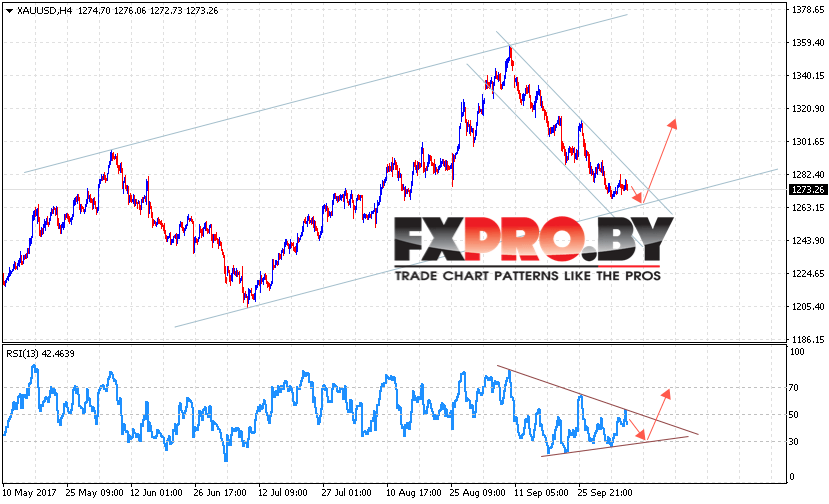
Task: Select the 25 Sep 21:00 date marker
Action: pyautogui.click(x=604, y=493)
